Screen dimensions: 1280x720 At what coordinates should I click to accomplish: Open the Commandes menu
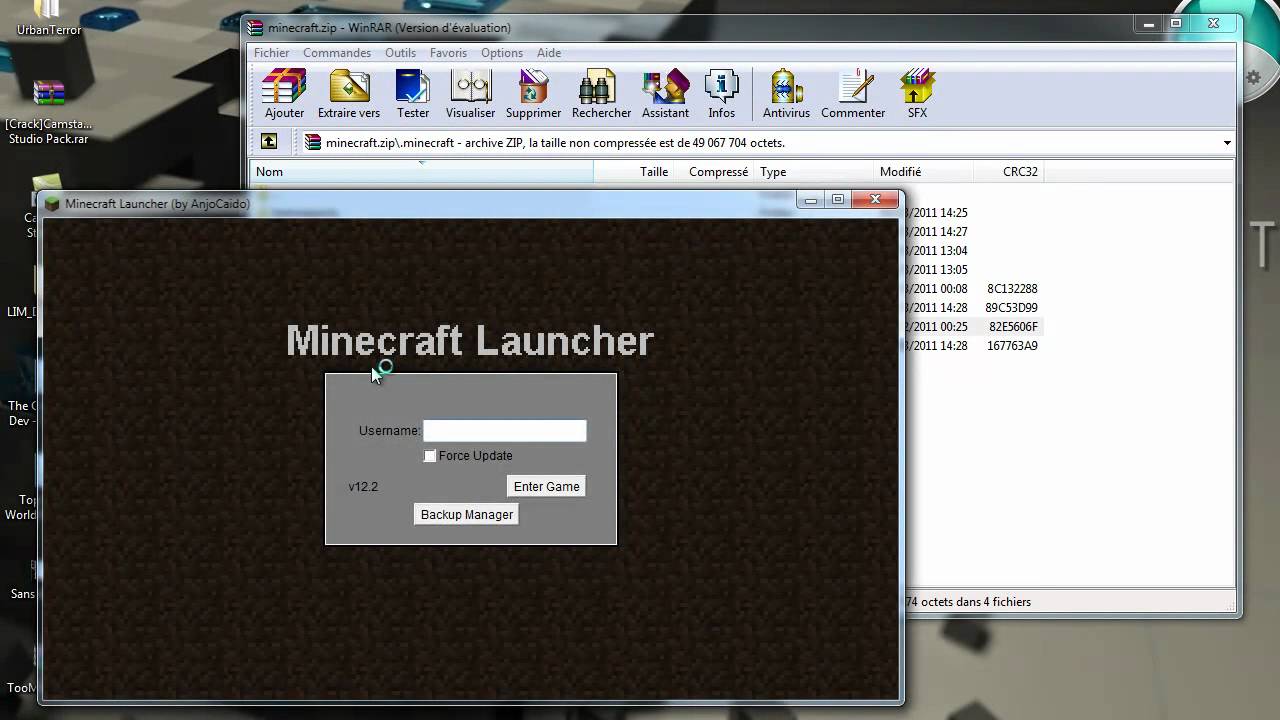pyautogui.click(x=337, y=53)
